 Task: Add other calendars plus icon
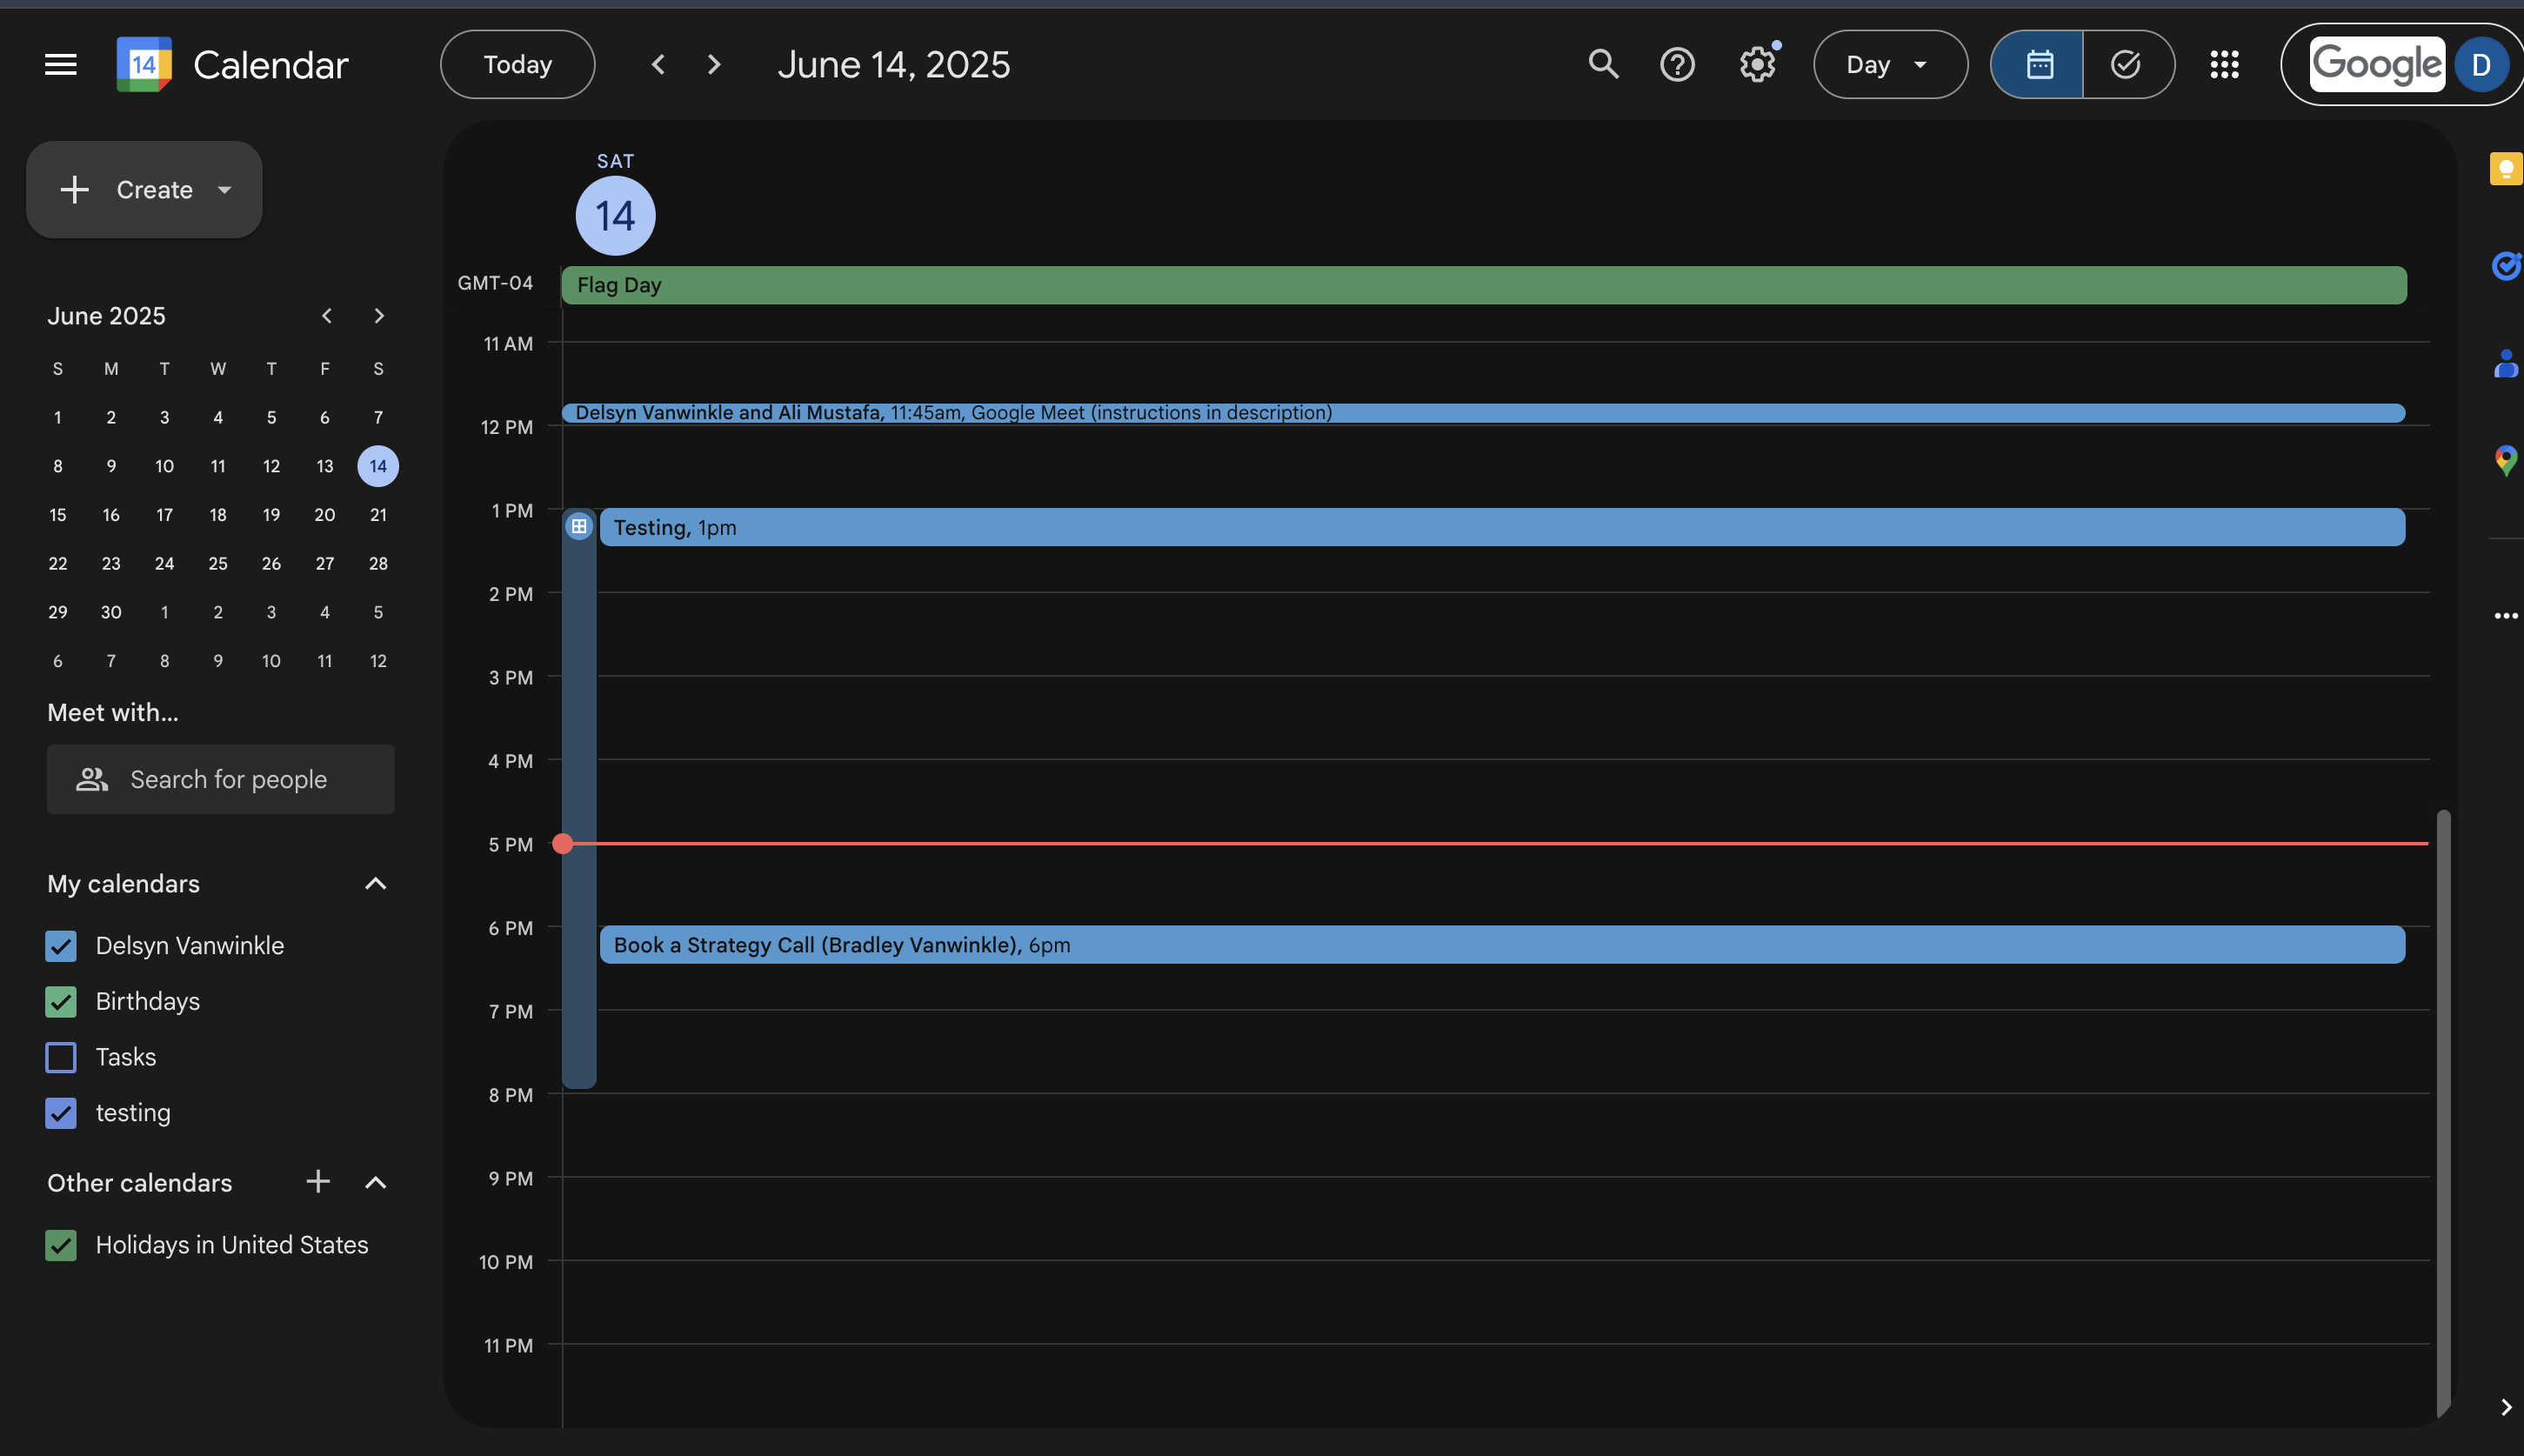(x=318, y=1182)
